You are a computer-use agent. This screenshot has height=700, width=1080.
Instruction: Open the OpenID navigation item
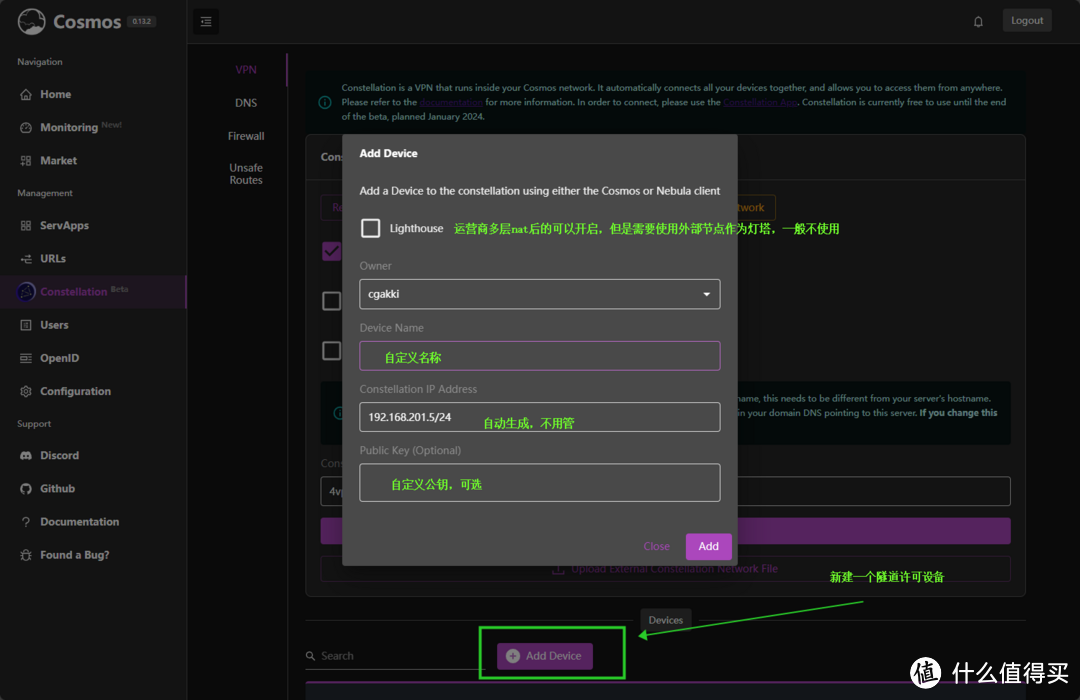click(93, 358)
